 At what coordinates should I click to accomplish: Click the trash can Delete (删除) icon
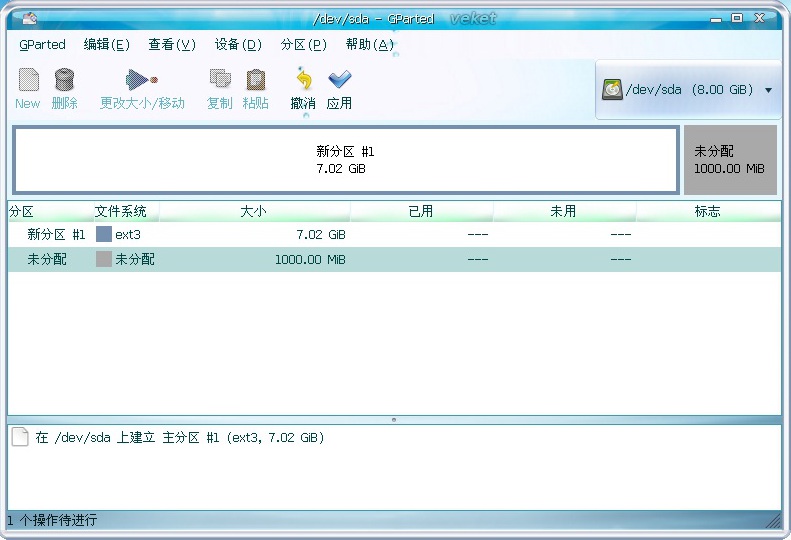[x=65, y=80]
